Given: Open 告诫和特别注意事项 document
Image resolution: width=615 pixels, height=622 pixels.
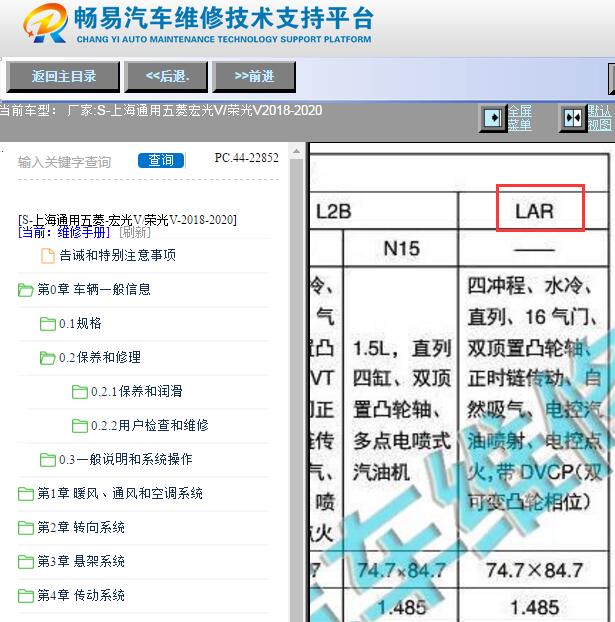Looking at the screenshot, I should tap(117, 255).
